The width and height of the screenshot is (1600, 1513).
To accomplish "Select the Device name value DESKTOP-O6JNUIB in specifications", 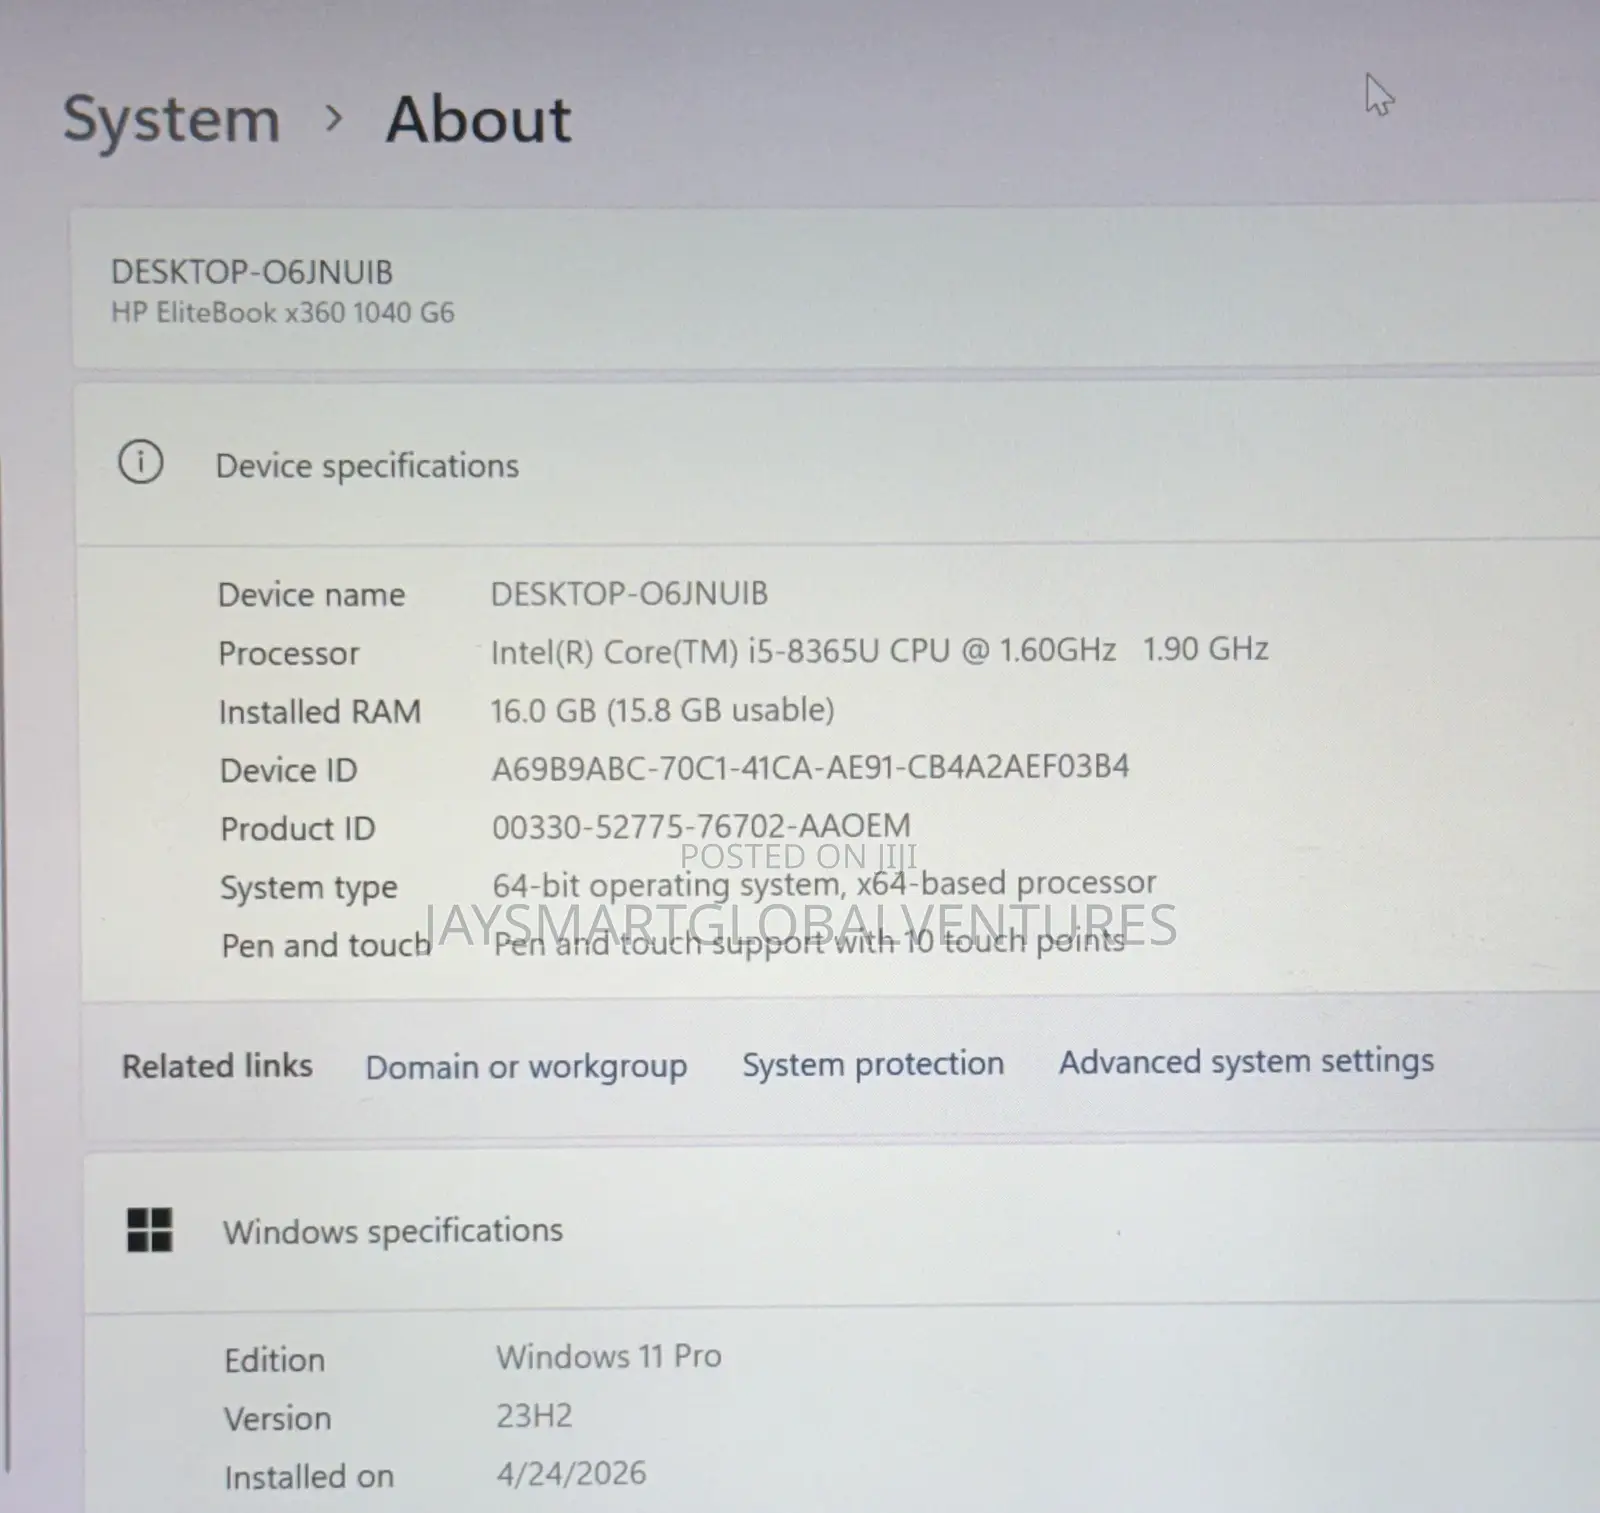I will coord(629,594).
